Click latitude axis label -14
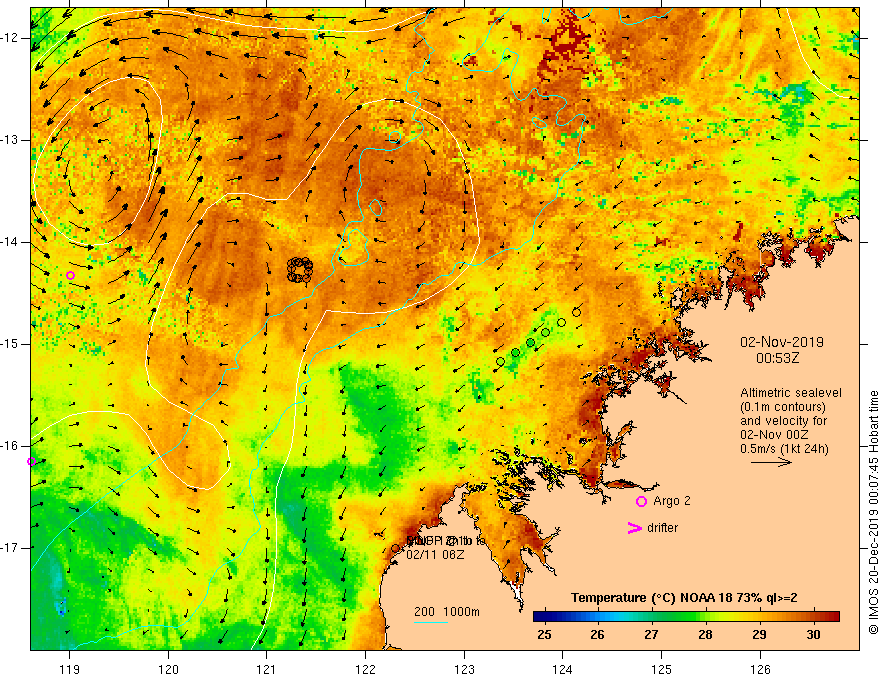The height and width of the screenshot is (680, 880). pos(11,242)
